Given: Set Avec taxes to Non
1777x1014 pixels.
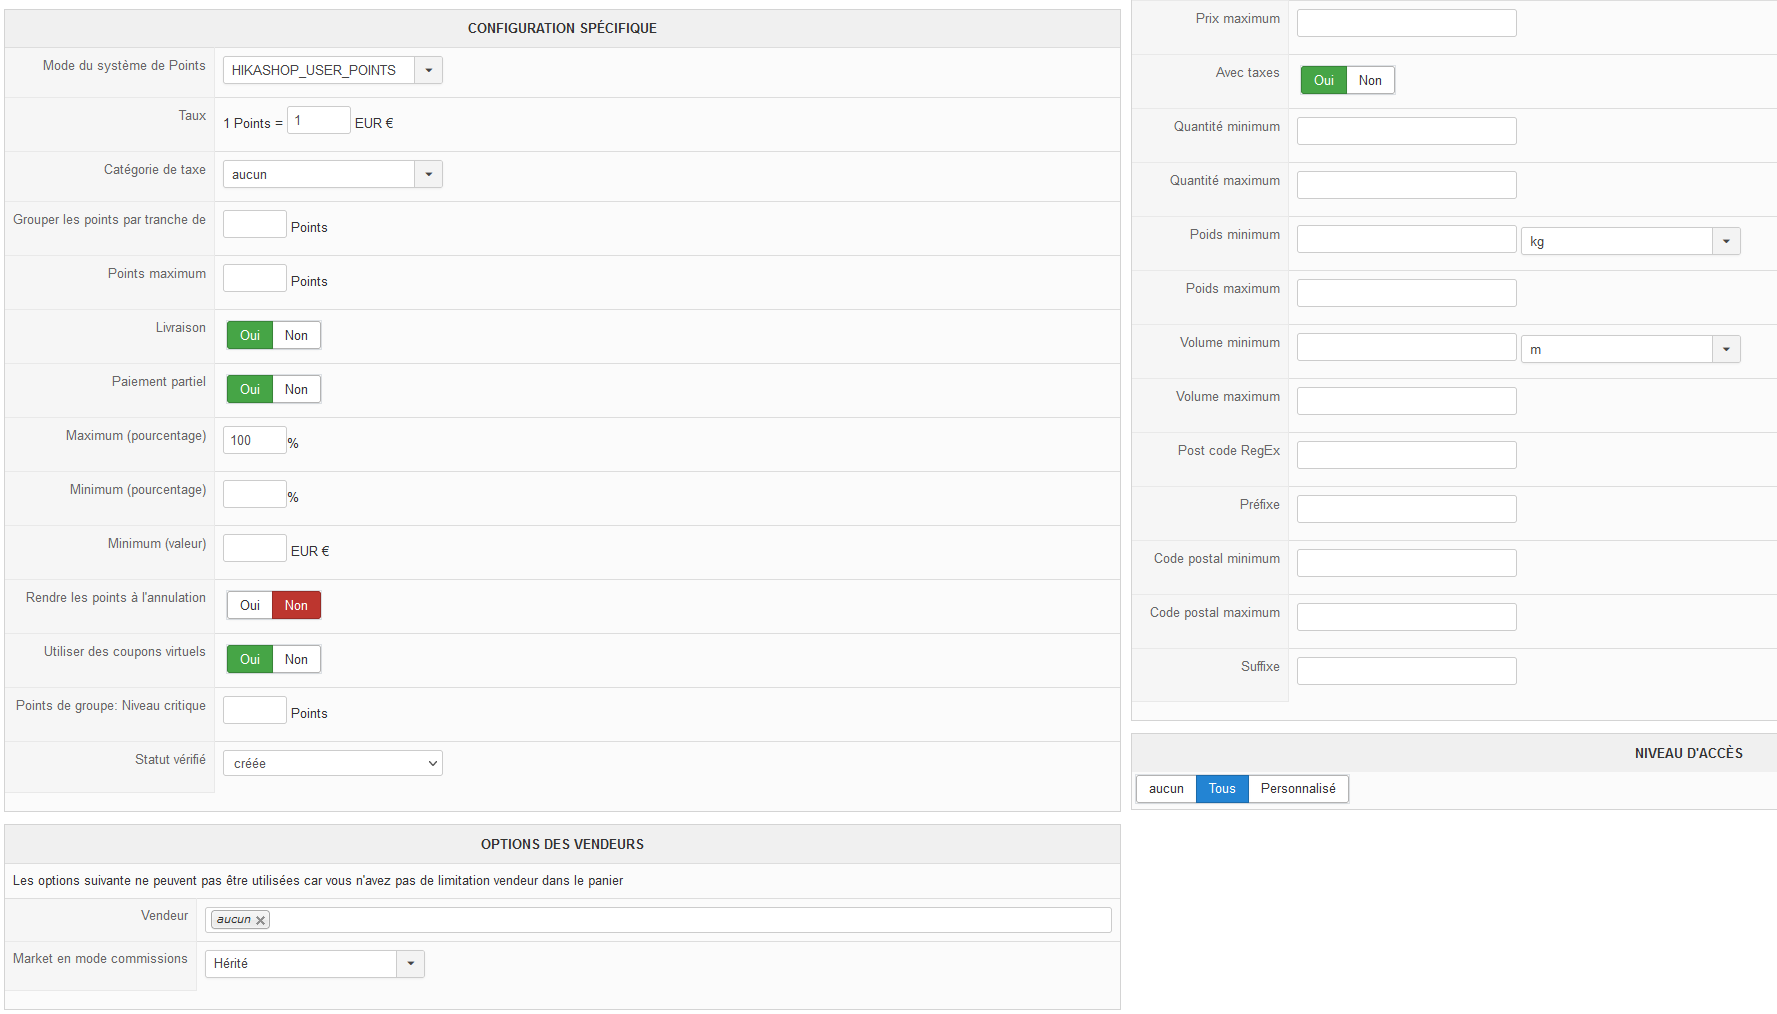Looking at the screenshot, I should 1370,80.
